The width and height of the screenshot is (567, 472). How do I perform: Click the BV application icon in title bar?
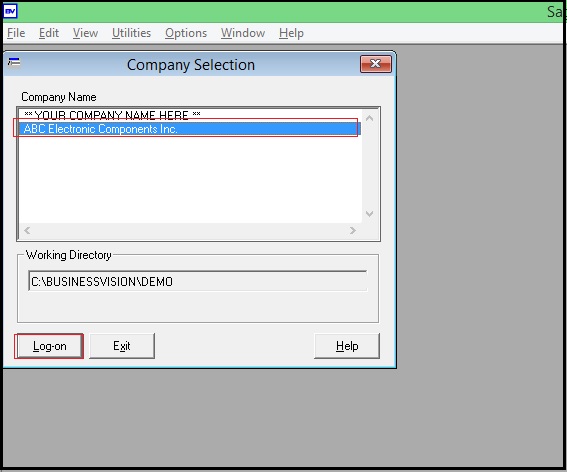click(x=10, y=12)
